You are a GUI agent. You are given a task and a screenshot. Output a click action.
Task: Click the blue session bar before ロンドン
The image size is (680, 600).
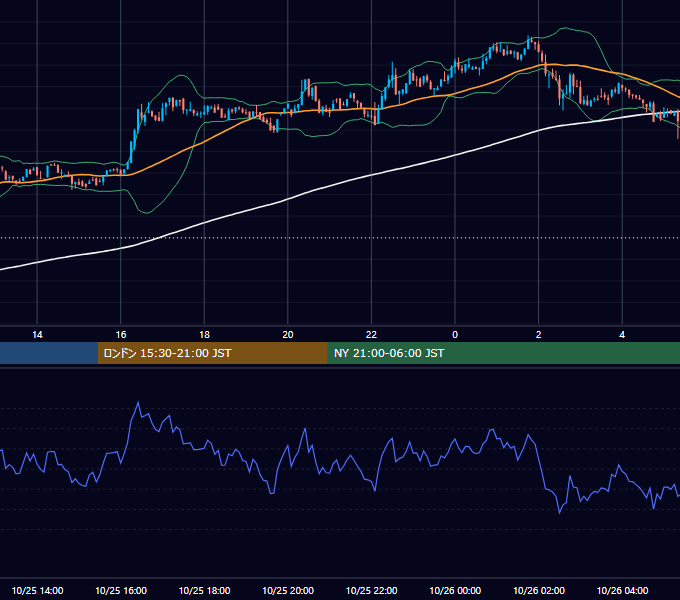tap(49, 353)
